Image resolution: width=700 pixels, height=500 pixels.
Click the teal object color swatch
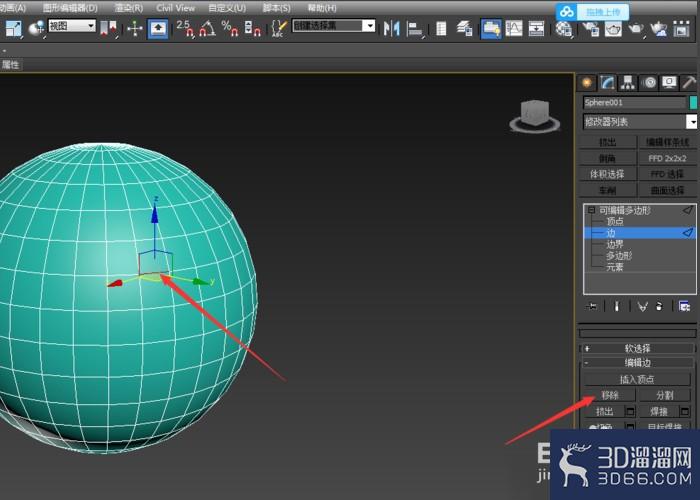(x=693, y=103)
